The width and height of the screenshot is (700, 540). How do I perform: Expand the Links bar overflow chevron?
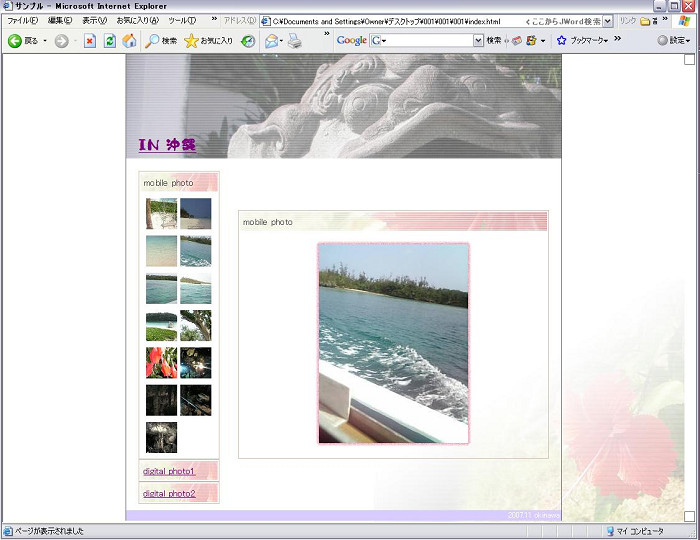665,19
